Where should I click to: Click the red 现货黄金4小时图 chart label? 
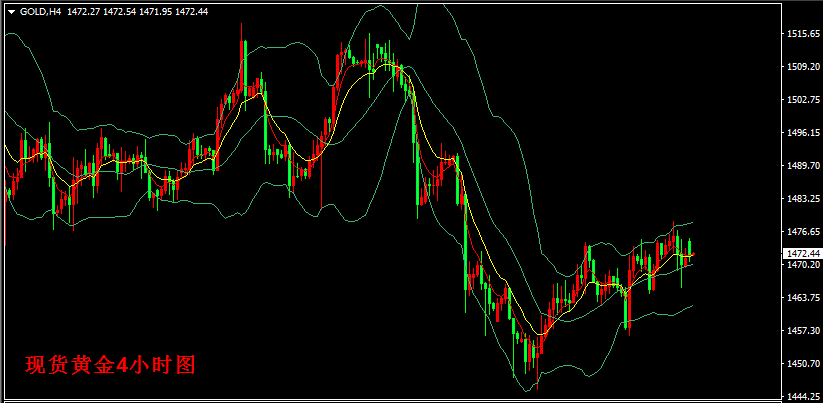(x=110, y=365)
